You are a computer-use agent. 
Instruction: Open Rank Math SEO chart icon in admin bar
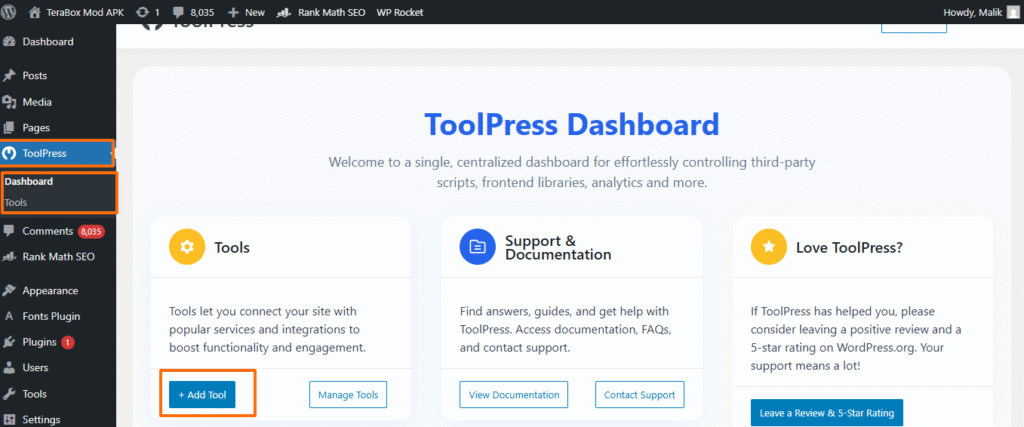(x=284, y=12)
